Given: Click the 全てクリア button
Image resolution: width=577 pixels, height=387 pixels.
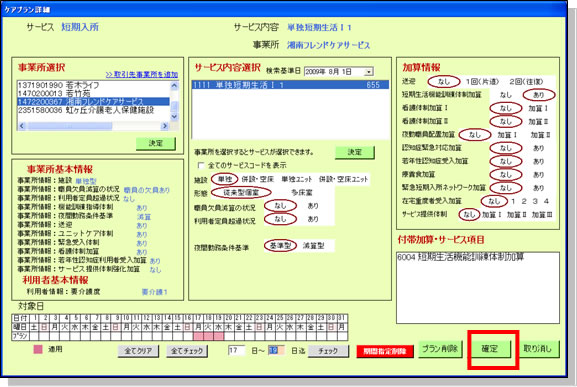Looking at the screenshot, I should [x=138, y=351].
